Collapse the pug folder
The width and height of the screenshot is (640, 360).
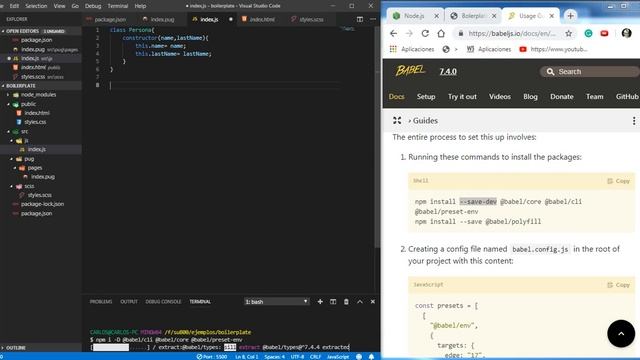tap(29, 159)
